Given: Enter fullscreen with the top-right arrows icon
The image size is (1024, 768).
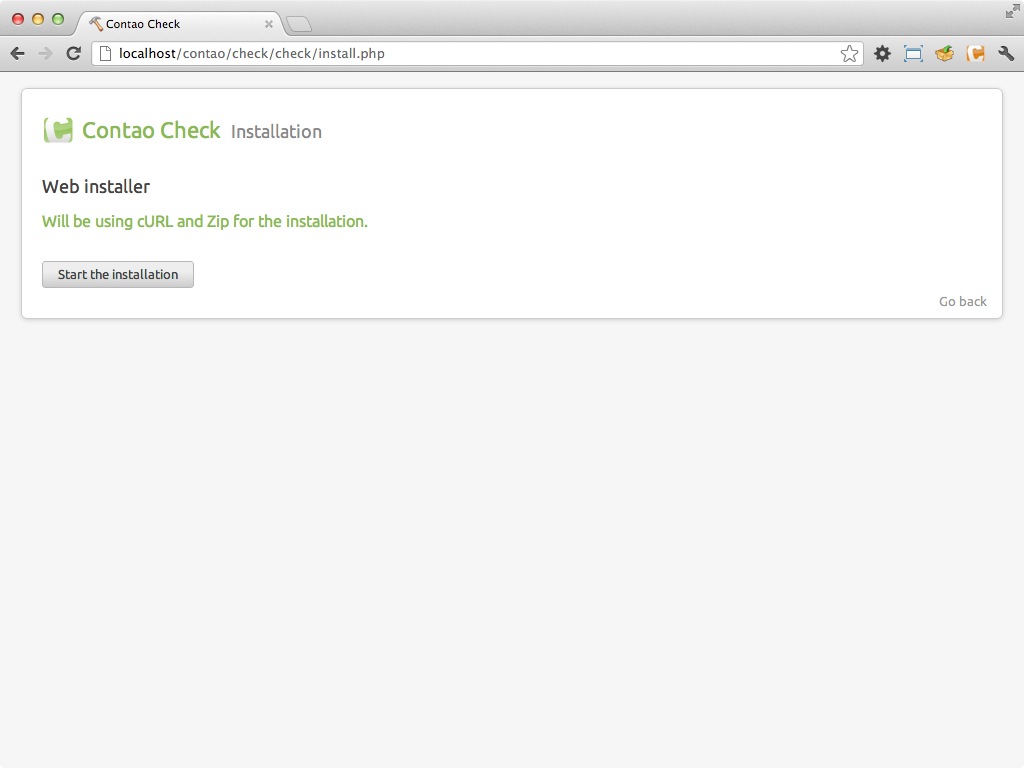Looking at the screenshot, I should (x=1012, y=11).
